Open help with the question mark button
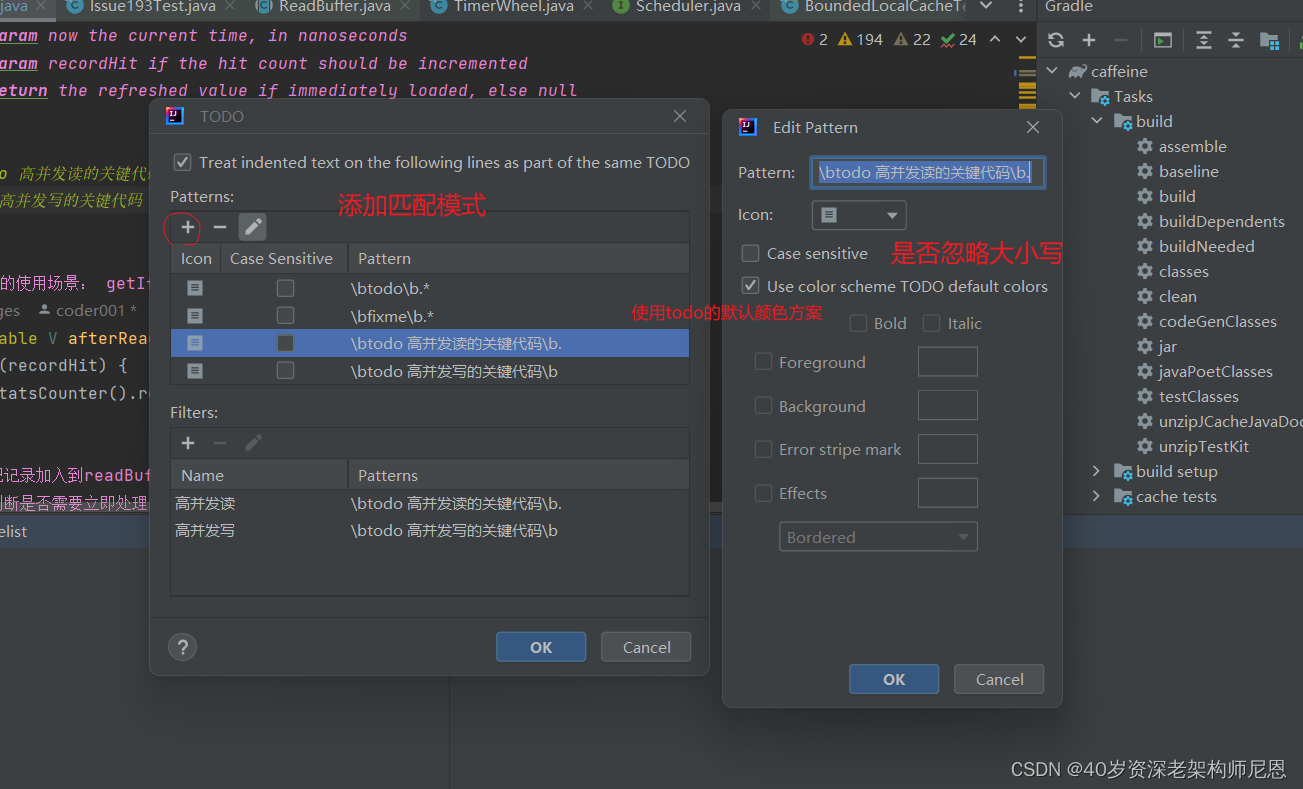This screenshot has width=1303, height=789. point(183,646)
